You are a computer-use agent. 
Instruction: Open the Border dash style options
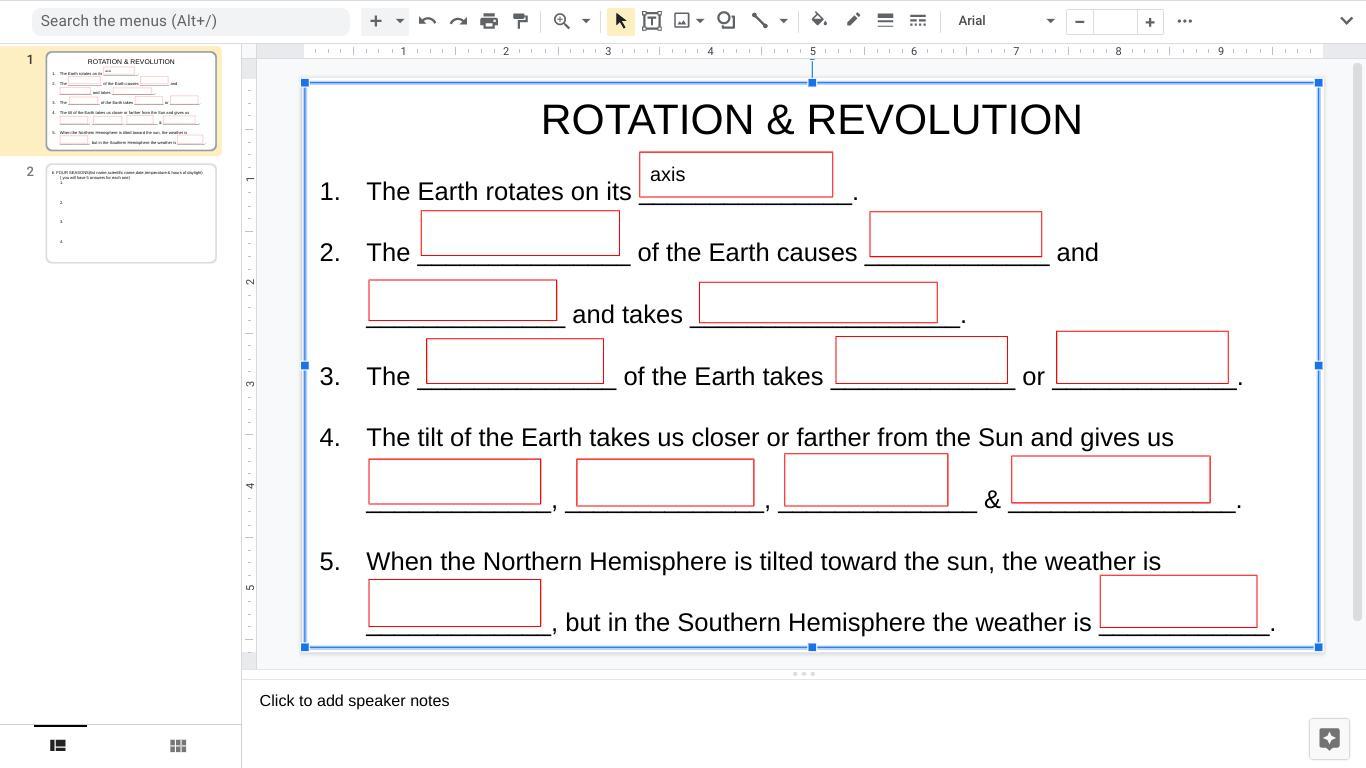coord(917,21)
